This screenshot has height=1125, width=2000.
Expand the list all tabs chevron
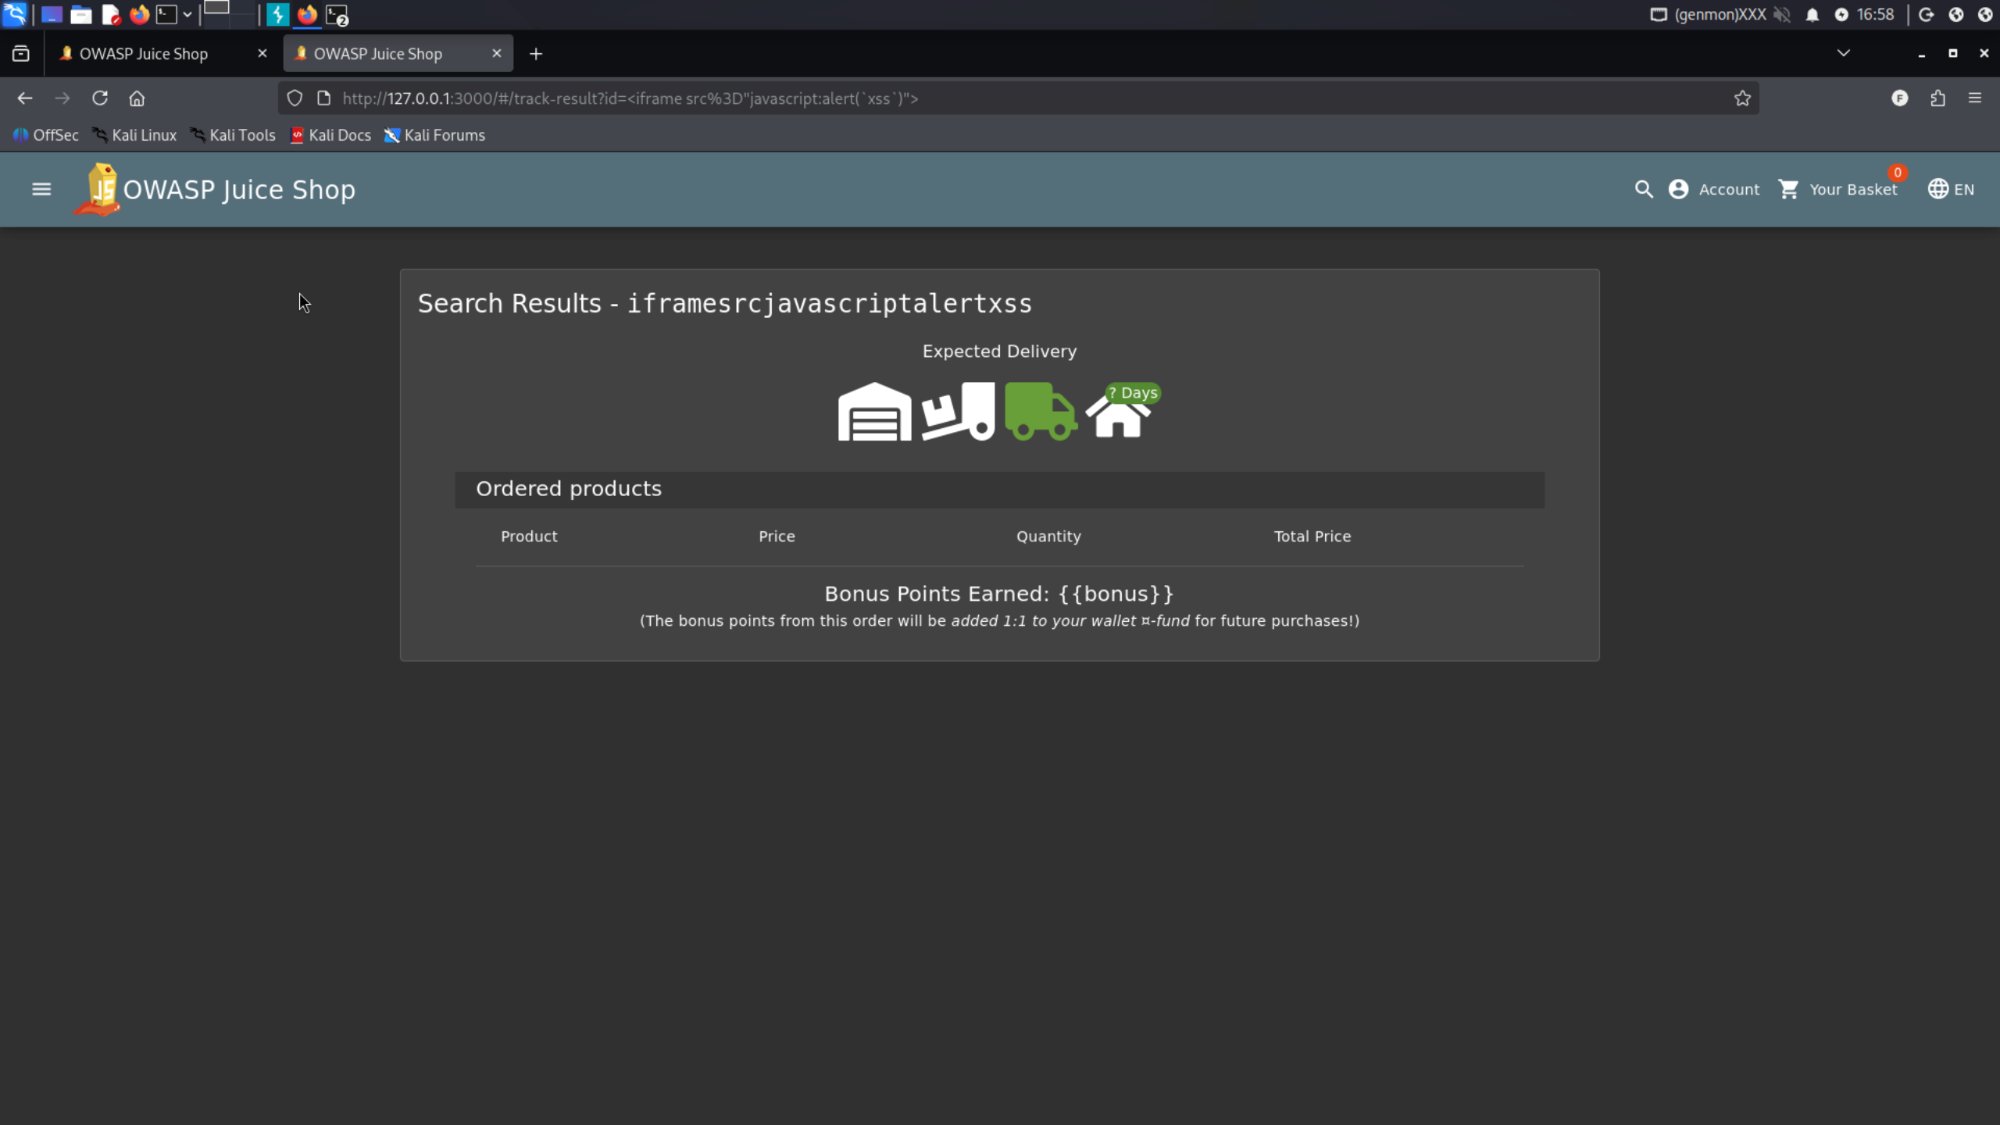tap(1843, 53)
